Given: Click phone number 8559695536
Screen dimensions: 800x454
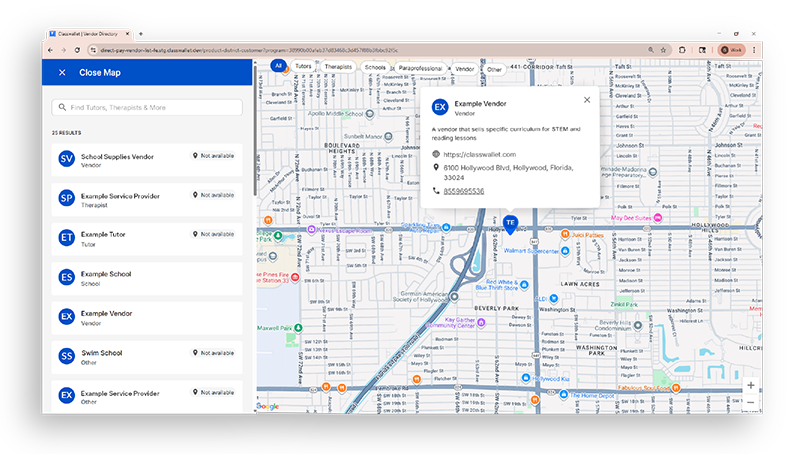Looking at the screenshot, I should [x=464, y=191].
